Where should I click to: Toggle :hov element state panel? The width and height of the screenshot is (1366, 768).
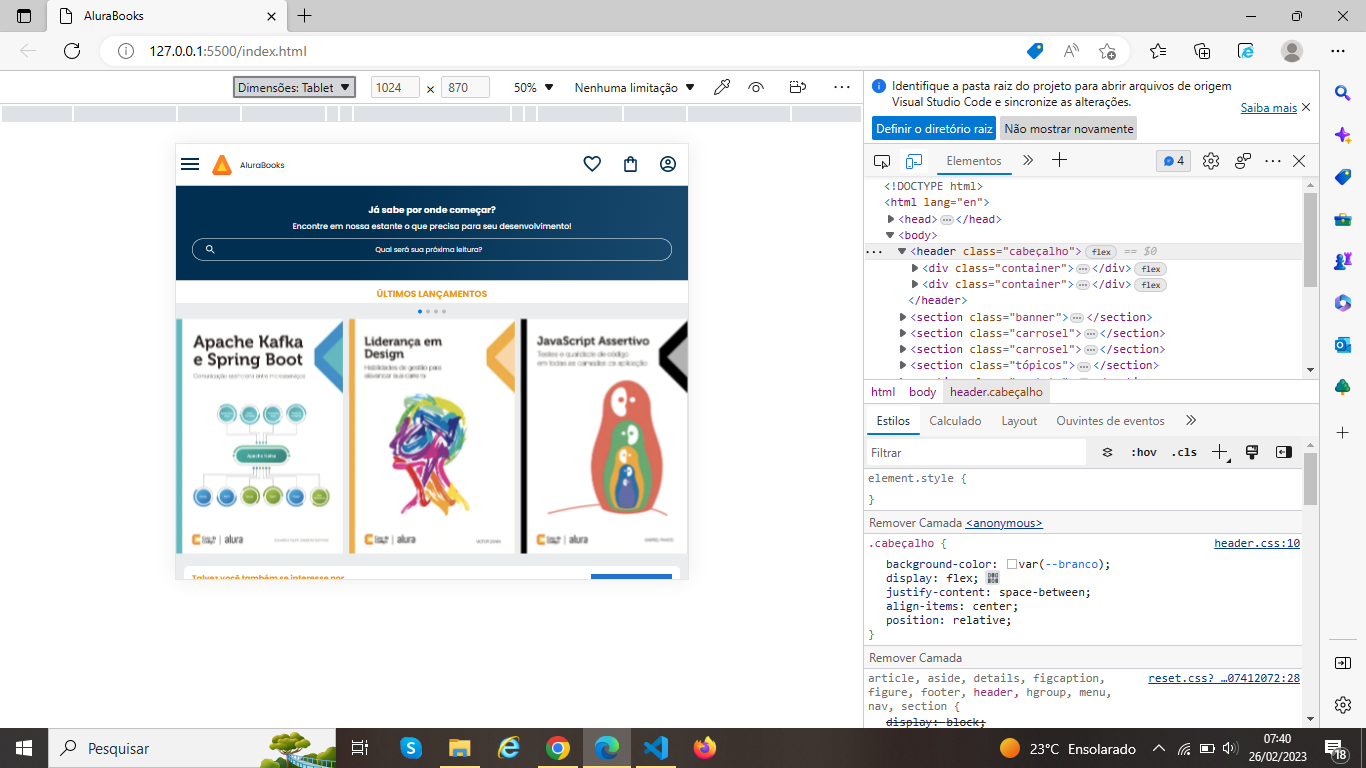pyautogui.click(x=1143, y=452)
